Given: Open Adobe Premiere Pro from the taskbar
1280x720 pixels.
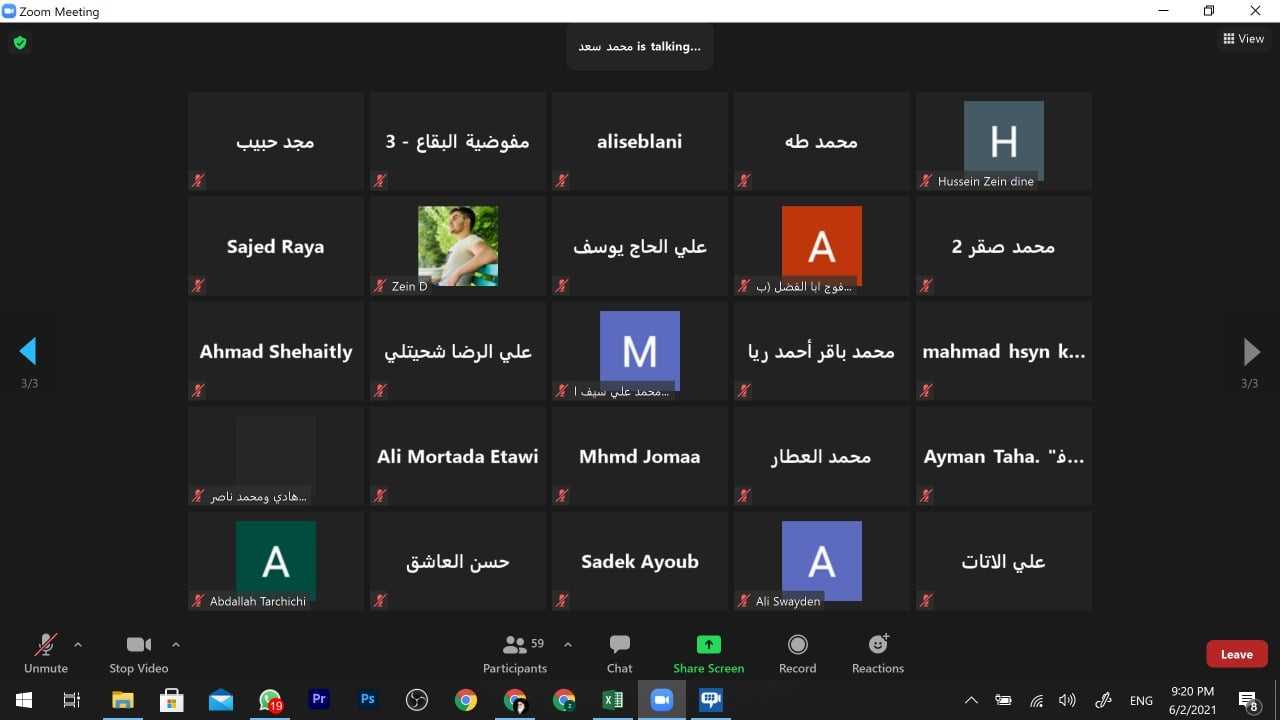Looking at the screenshot, I should [x=319, y=700].
